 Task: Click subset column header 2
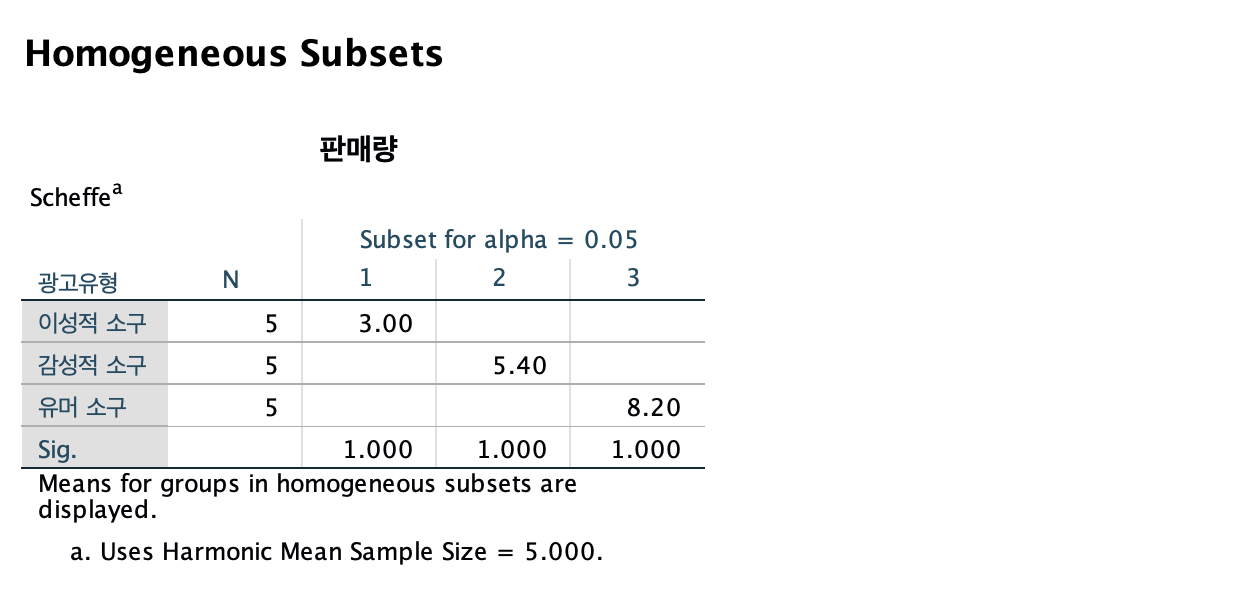499,279
